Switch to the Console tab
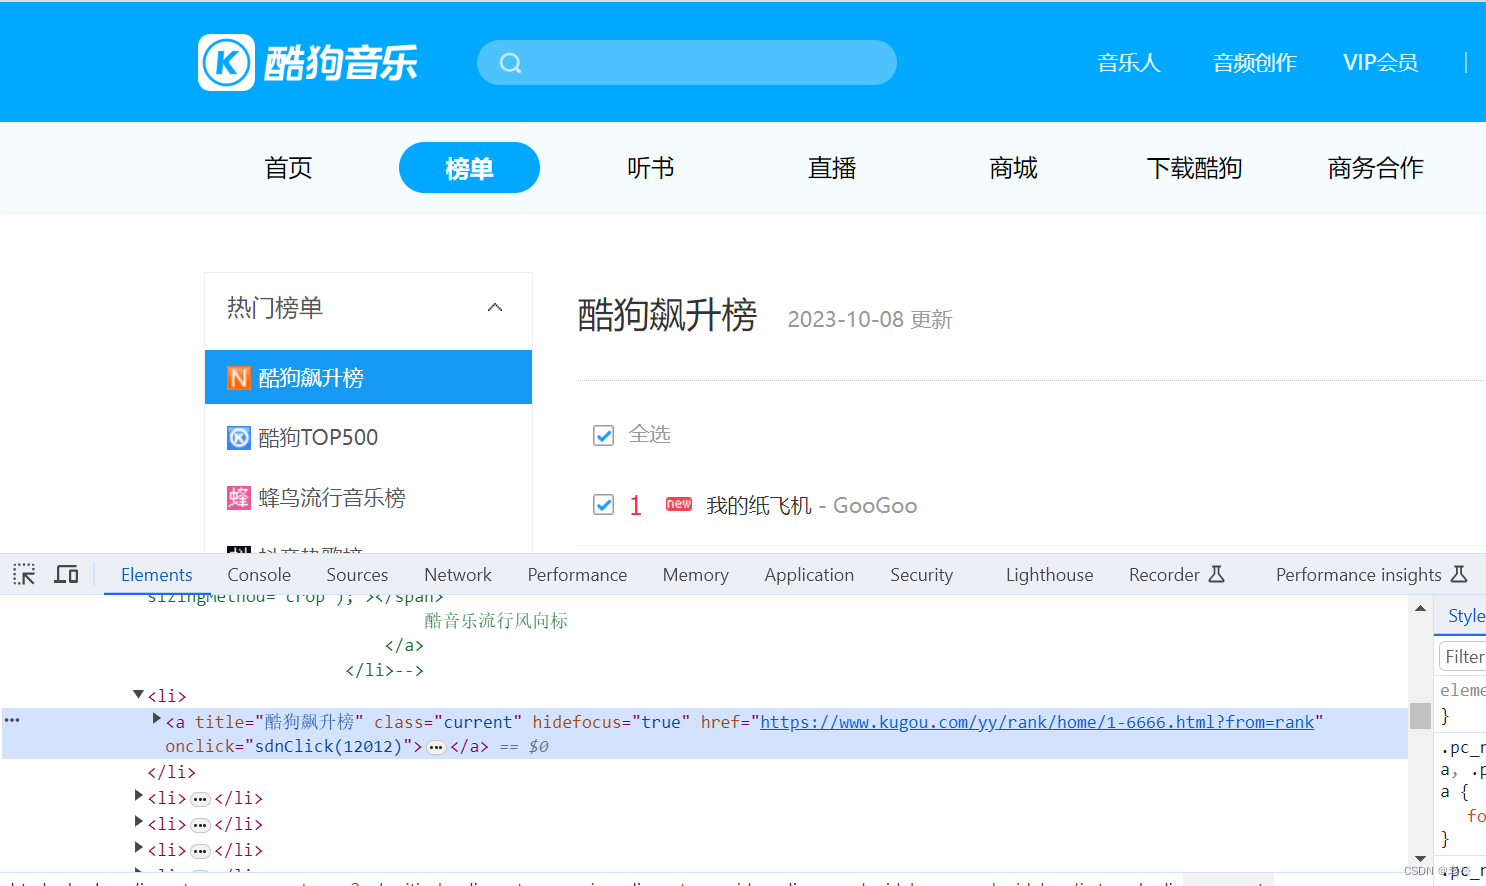Image resolution: width=1486 pixels, height=886 pixels. tap(259, 575)
